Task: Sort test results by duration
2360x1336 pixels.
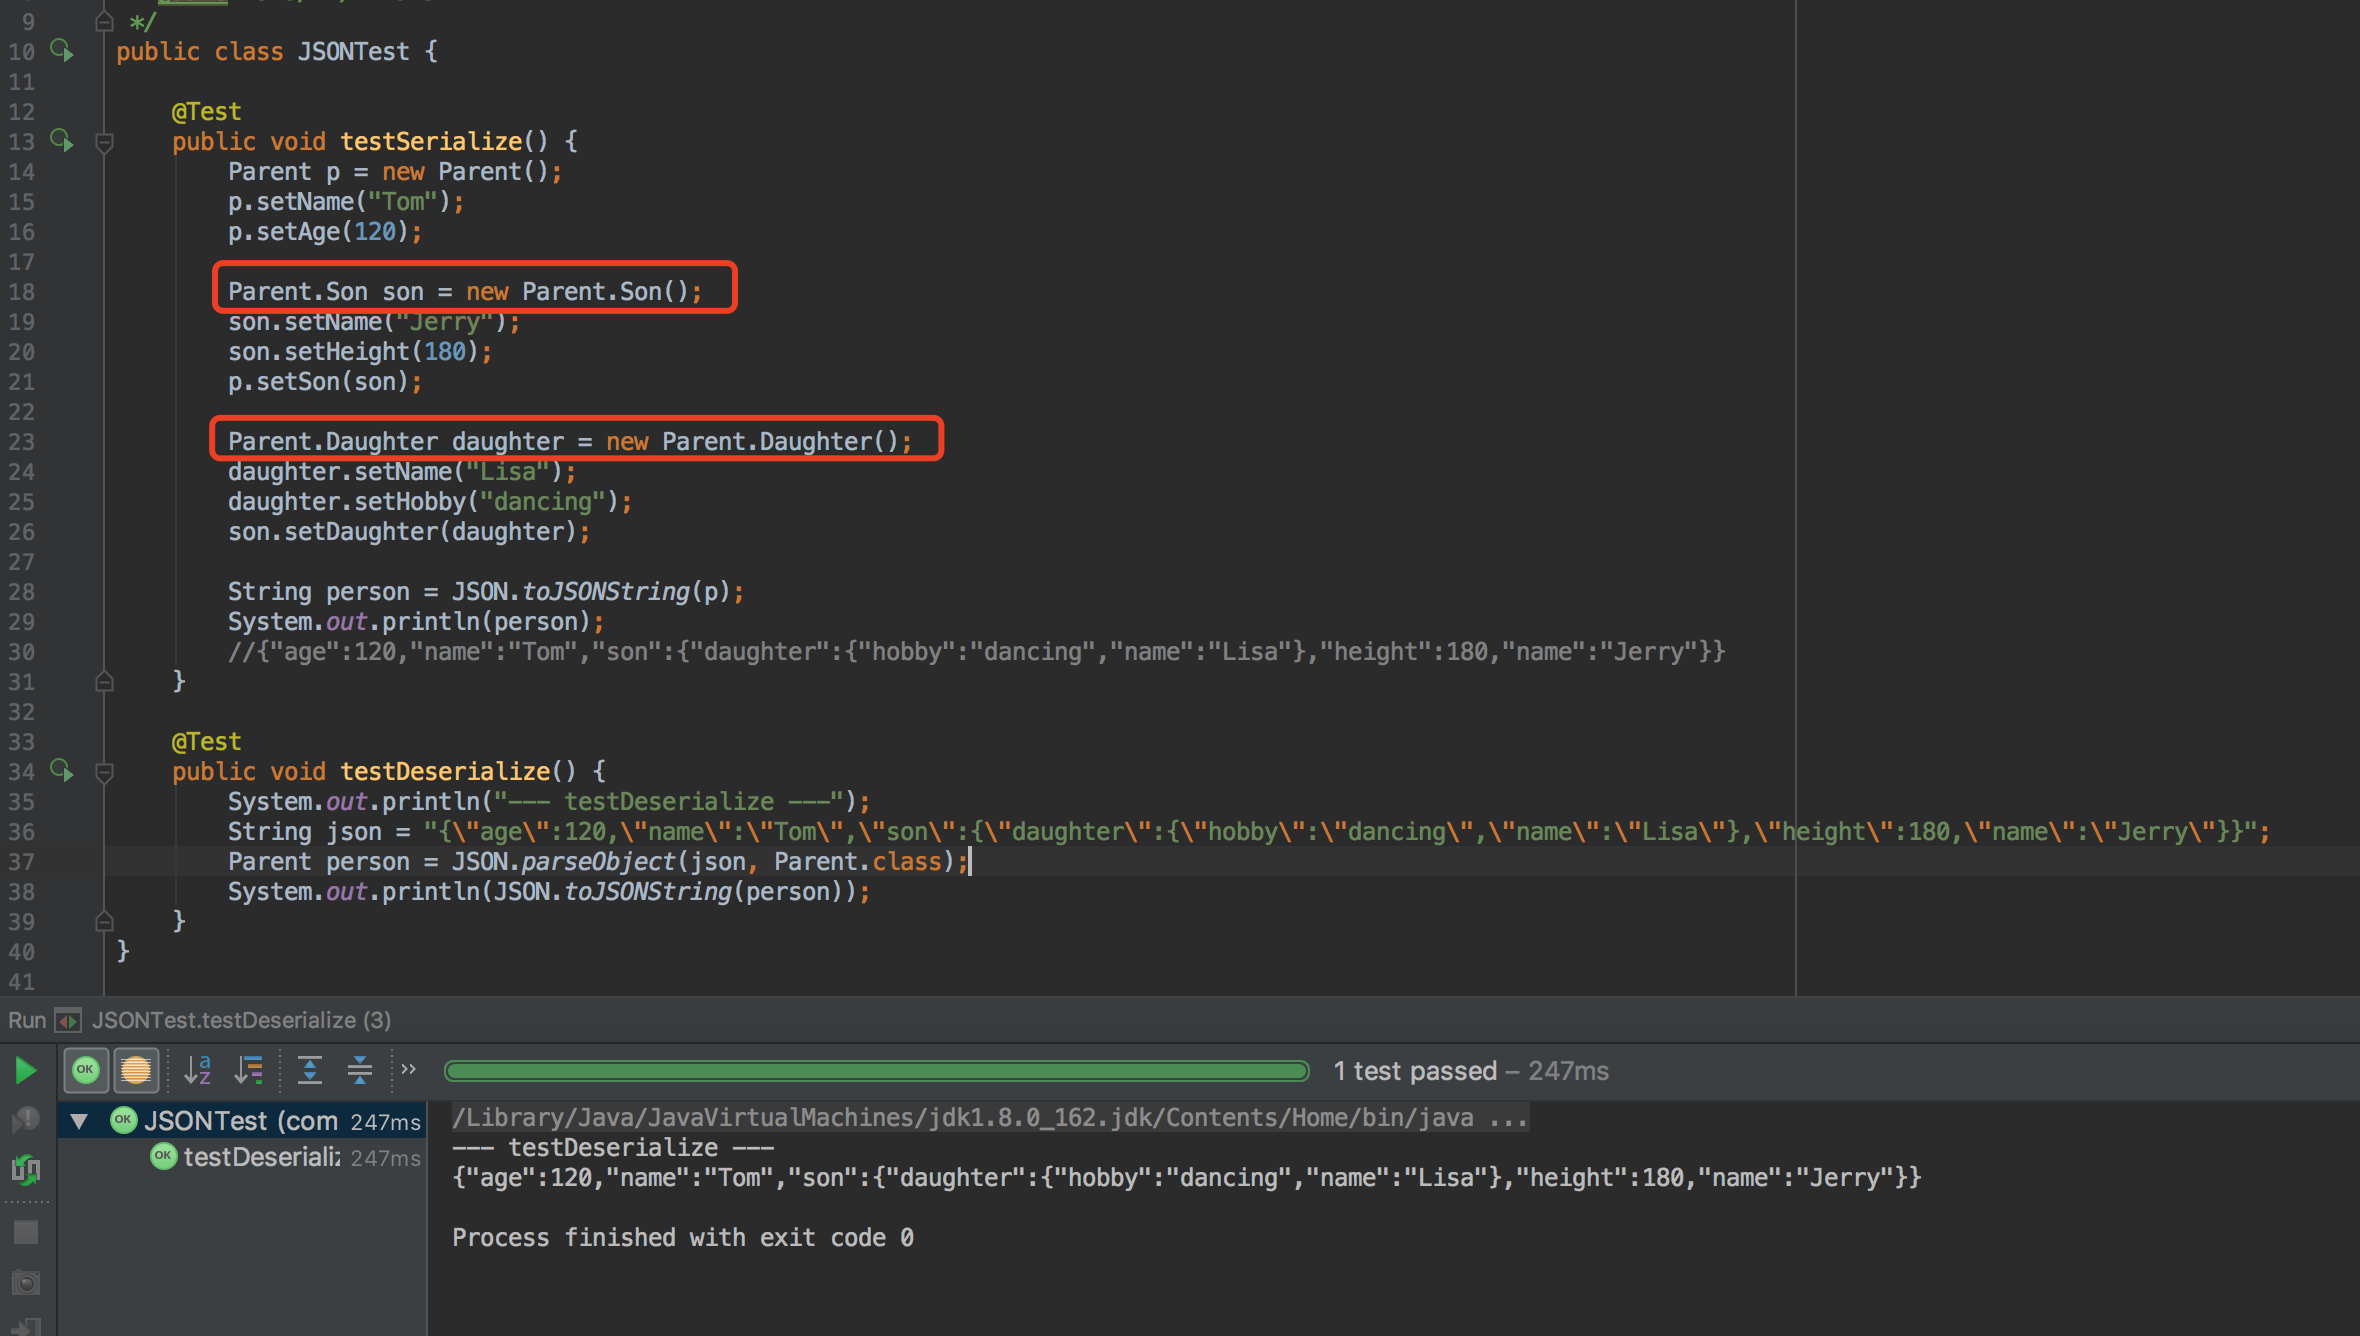Action: (x=248, y=1070)
